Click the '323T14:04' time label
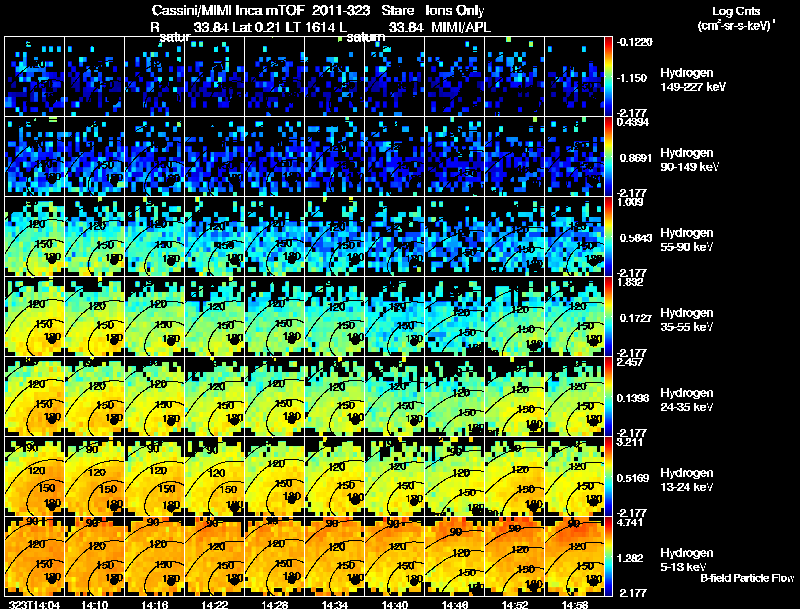 pyautogui.click(x=34, y=604)
